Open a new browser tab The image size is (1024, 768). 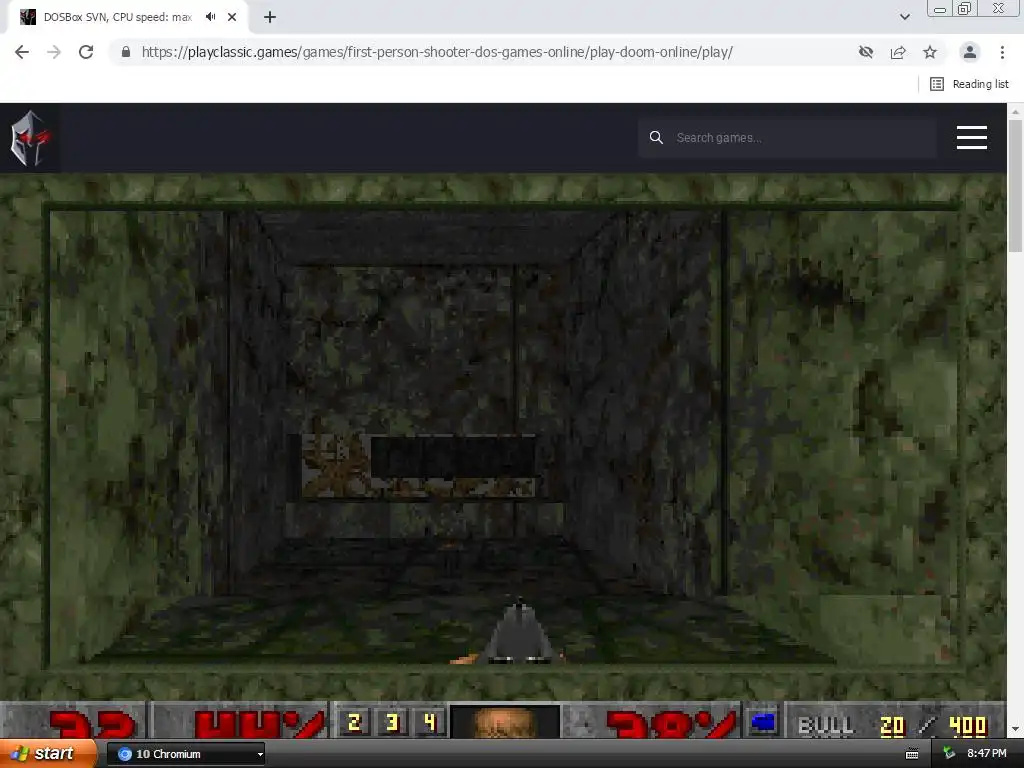[x=270, y=17]
